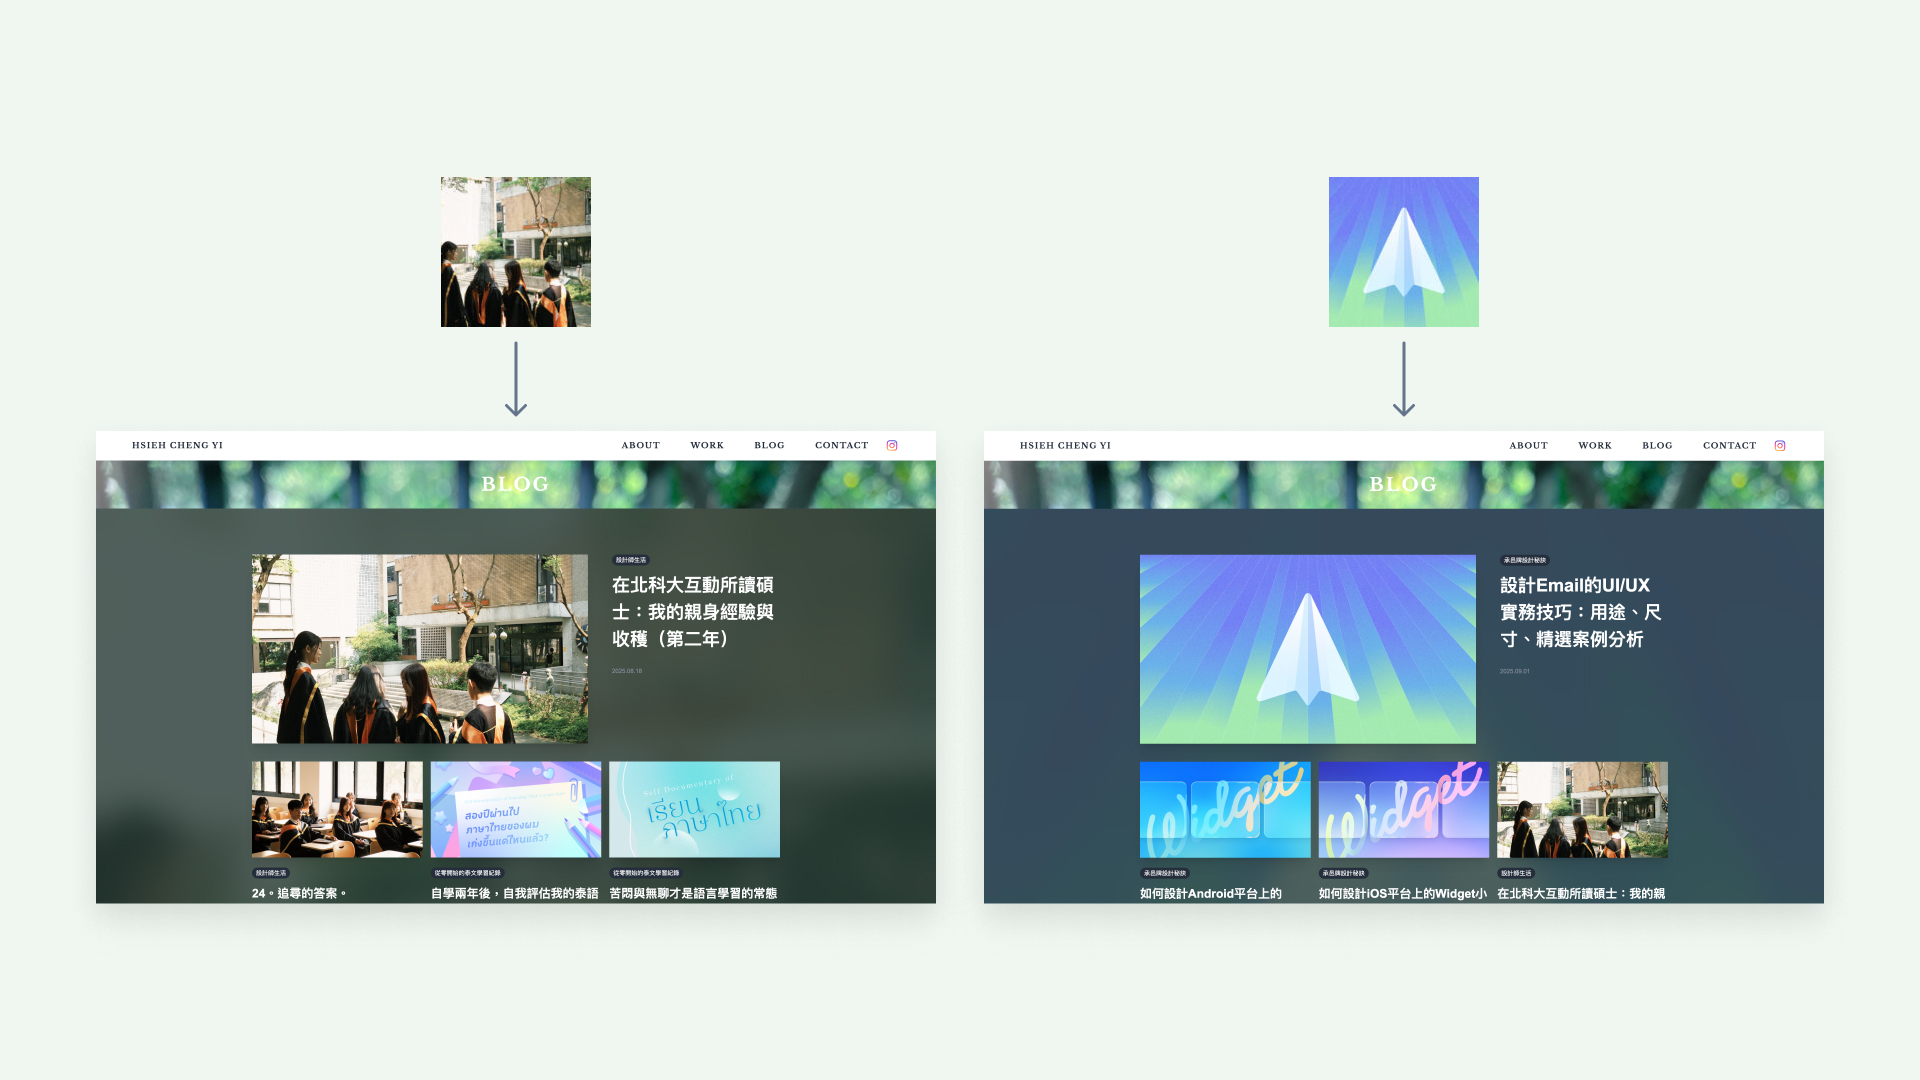Click the classroom students post thumbnail

click(337, 809)
